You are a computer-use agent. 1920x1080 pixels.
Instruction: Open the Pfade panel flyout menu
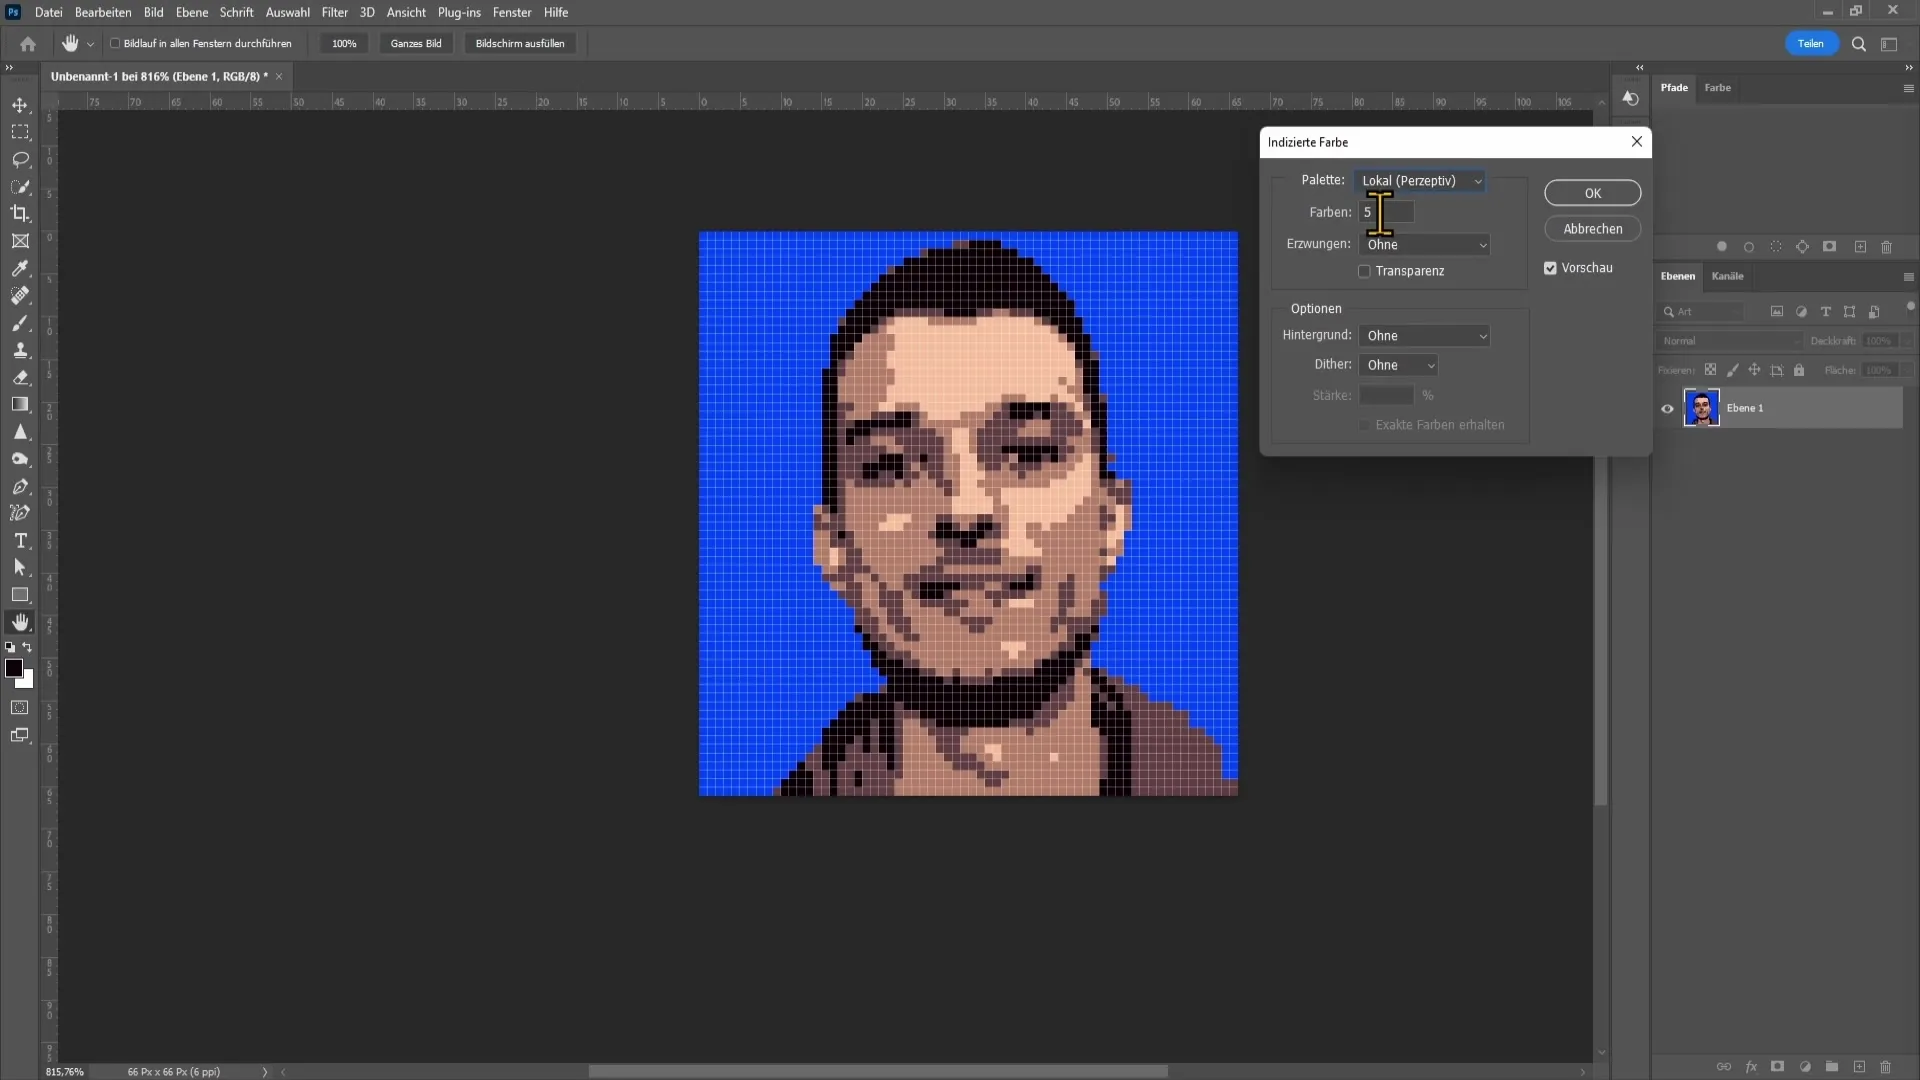(1908, 88)
